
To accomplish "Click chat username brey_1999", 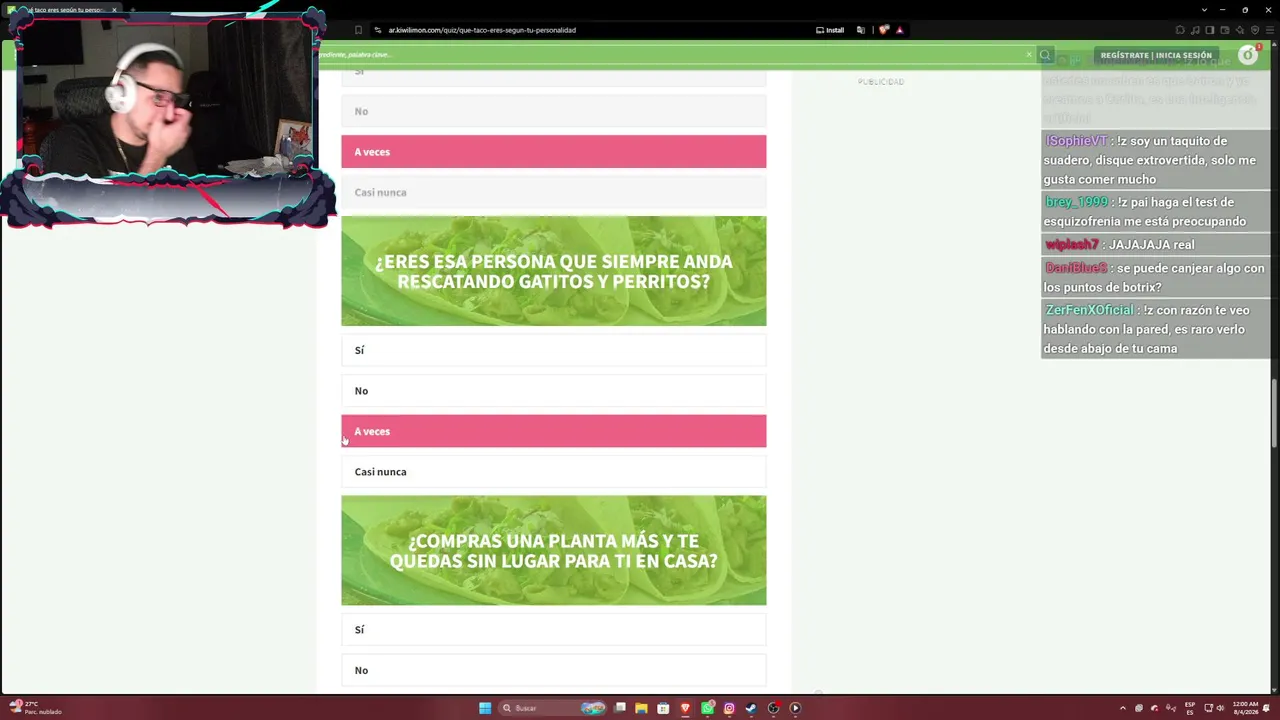I will tap(1077, 202).
